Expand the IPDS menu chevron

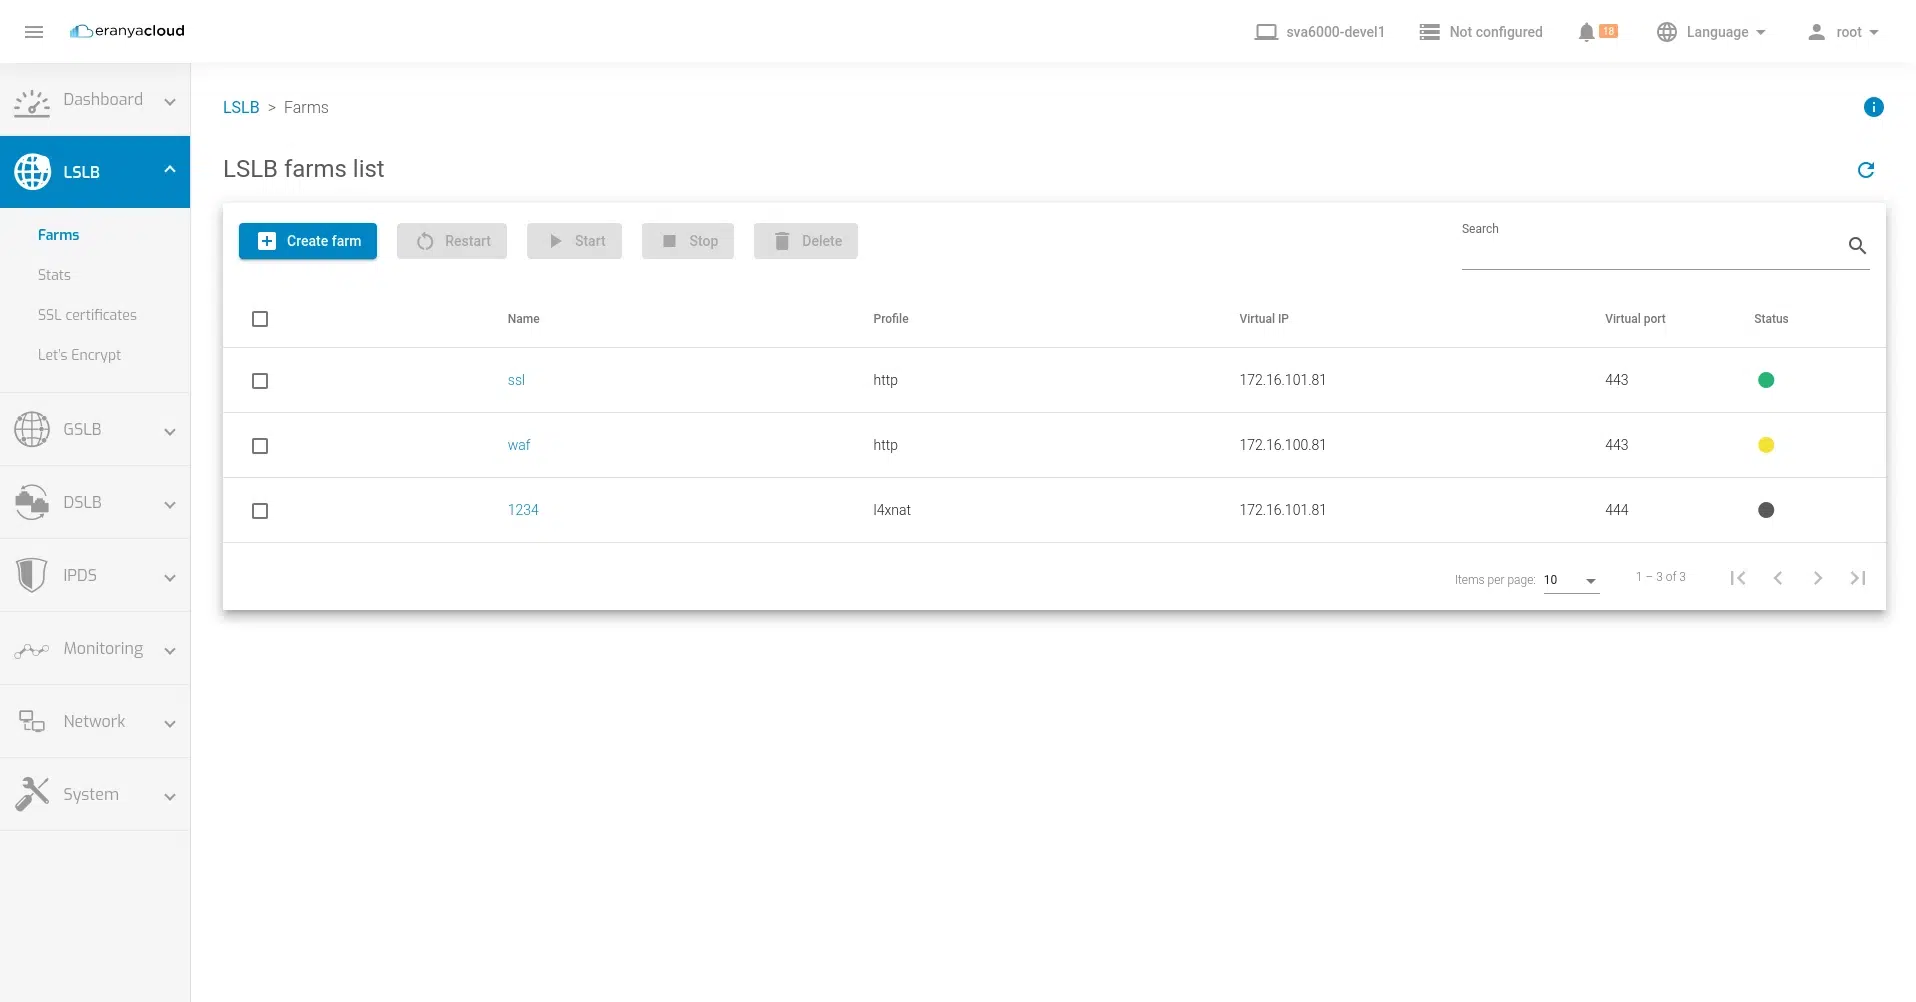pyautogui.click(x=170, y=577)
